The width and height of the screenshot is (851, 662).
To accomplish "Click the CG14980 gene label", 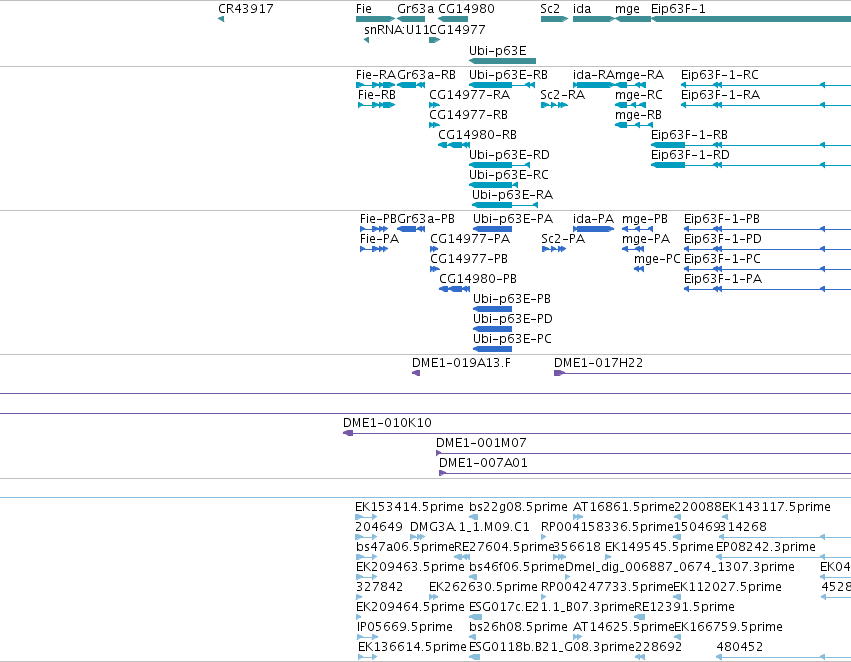I will click(x=466, y=9).
